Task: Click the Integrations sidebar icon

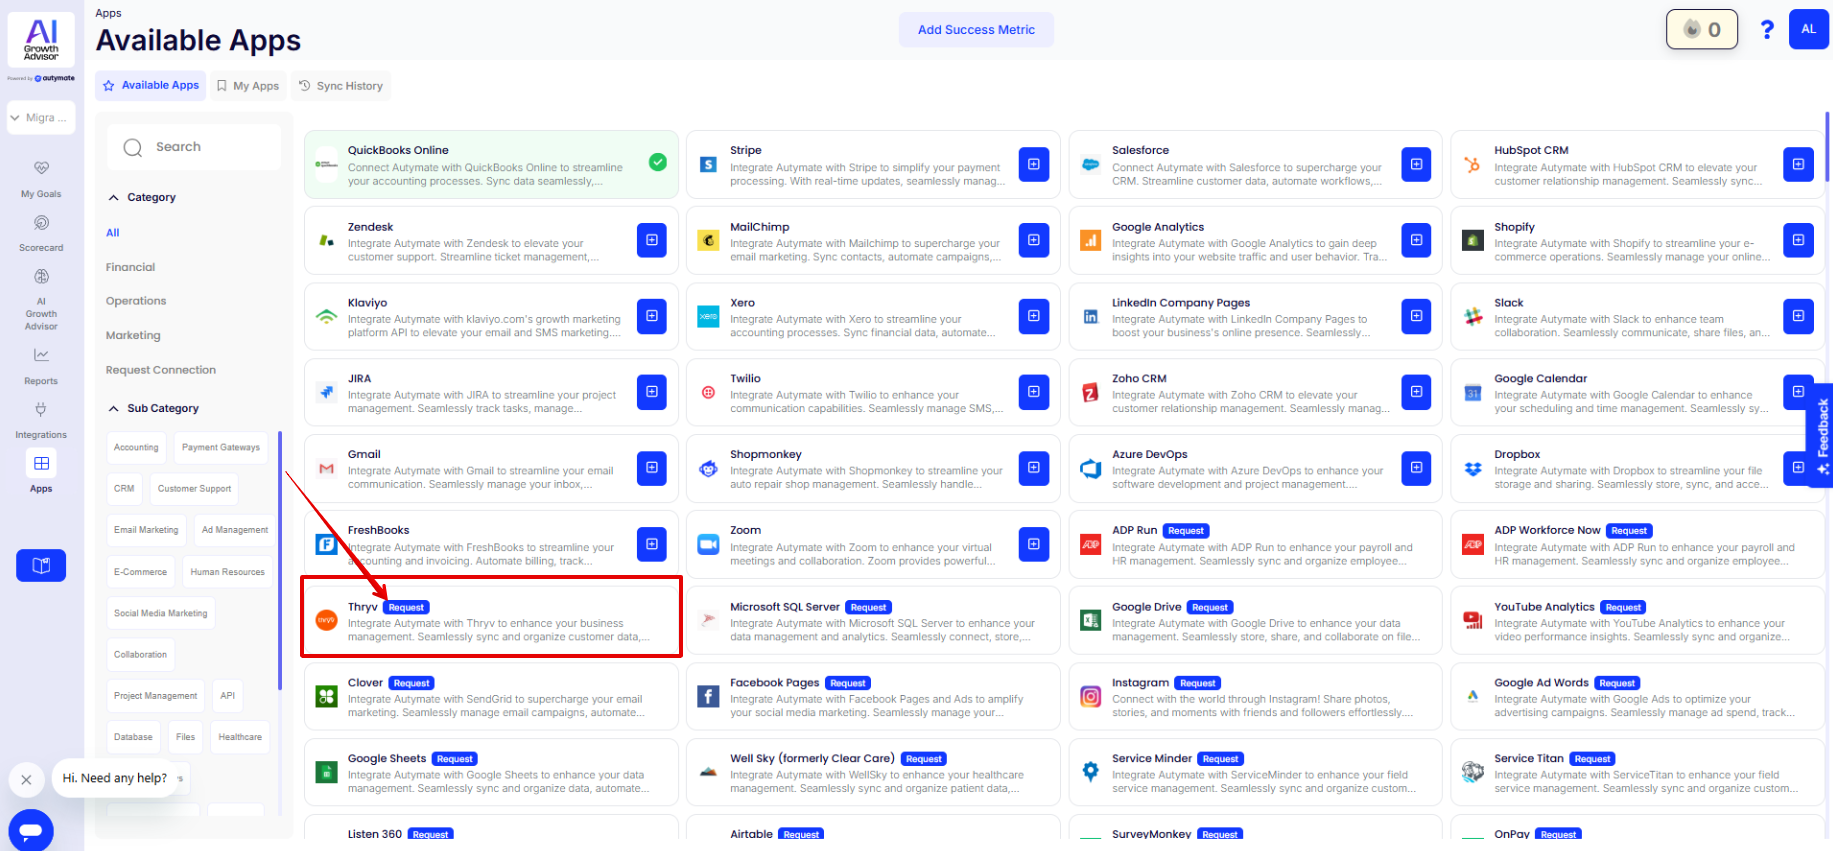Action: pyautogui.click(x=41, y=420)
